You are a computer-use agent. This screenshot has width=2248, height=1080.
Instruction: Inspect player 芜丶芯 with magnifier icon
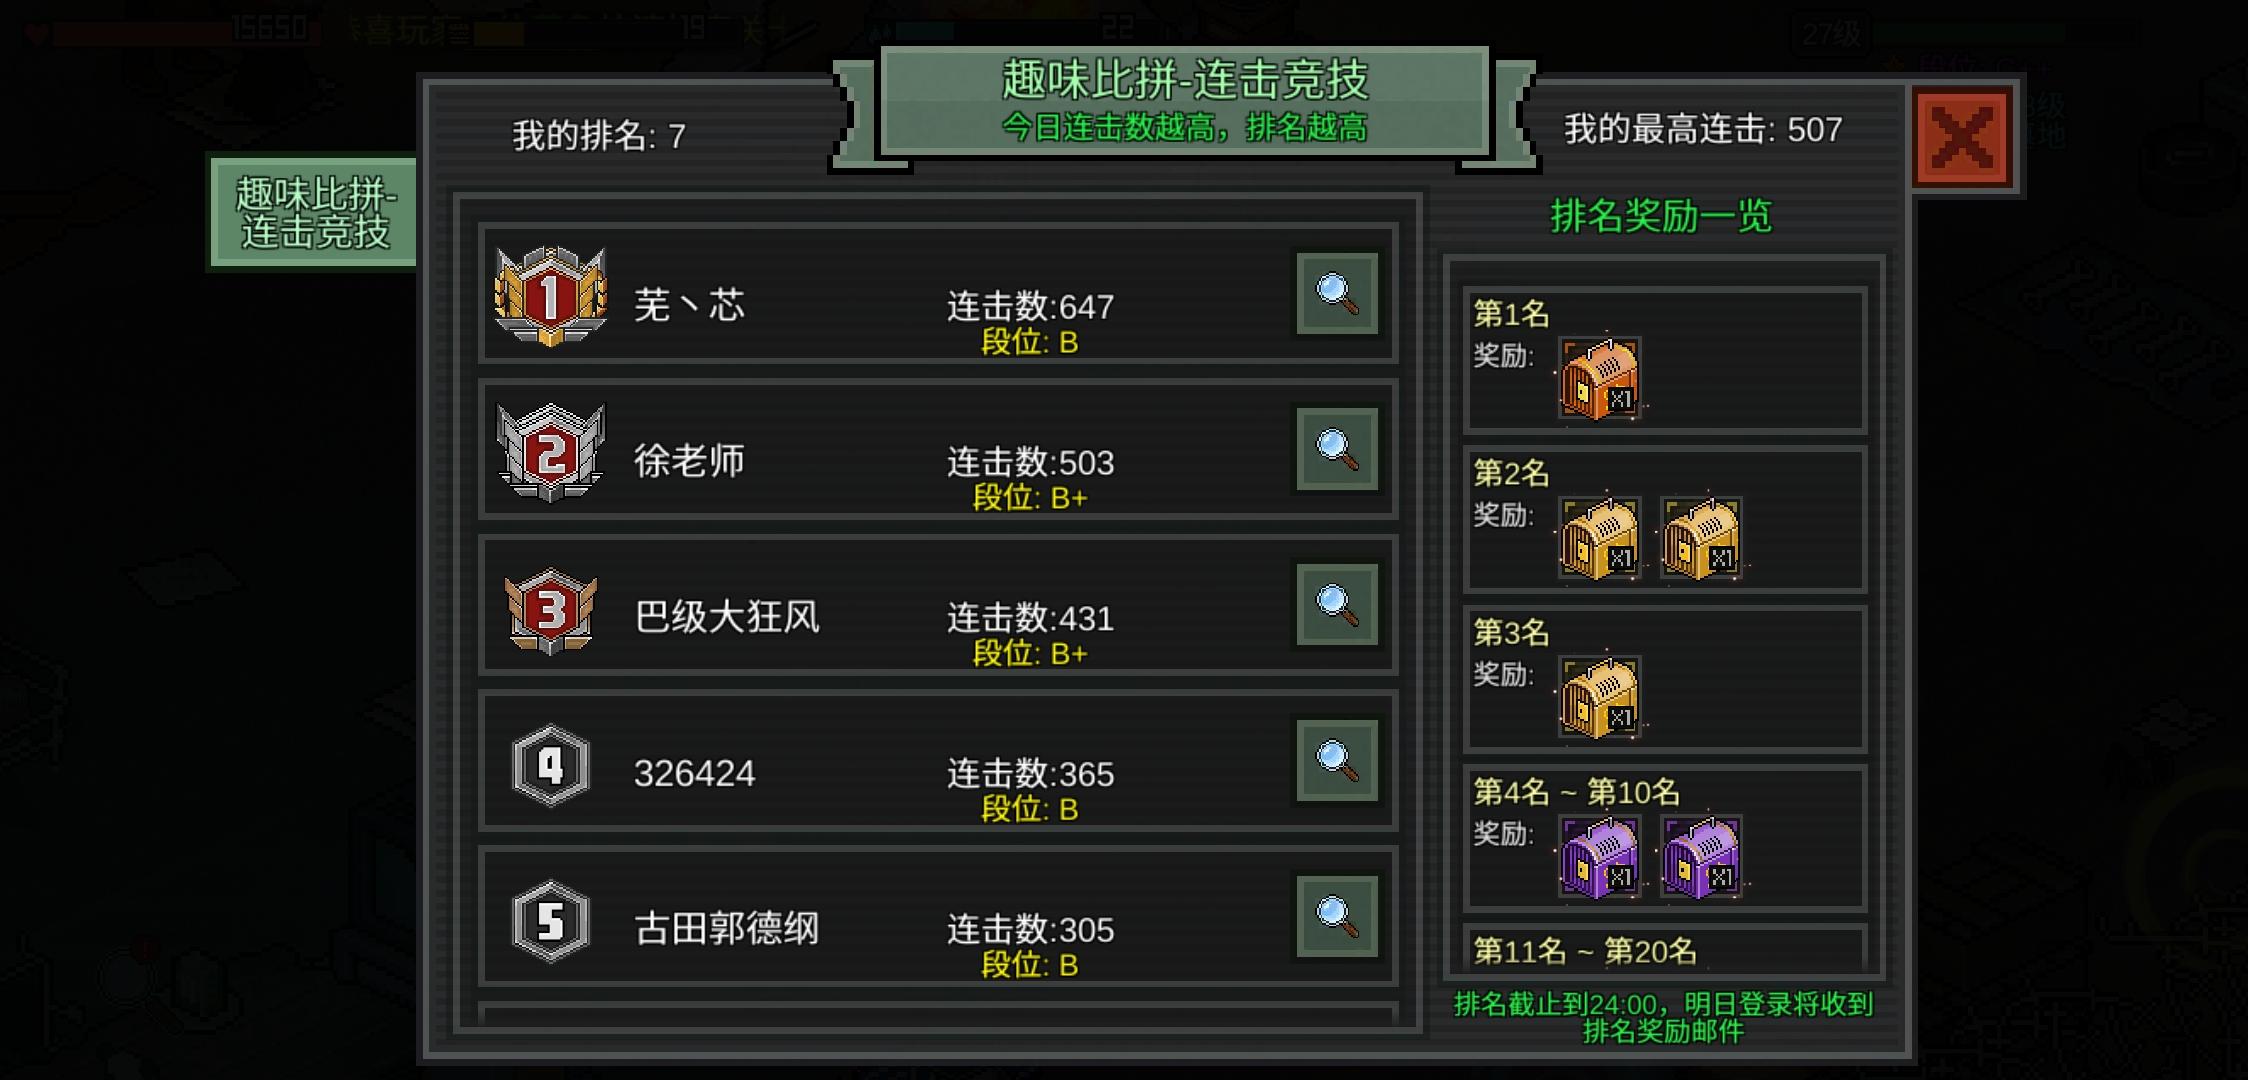[1337, 293]
